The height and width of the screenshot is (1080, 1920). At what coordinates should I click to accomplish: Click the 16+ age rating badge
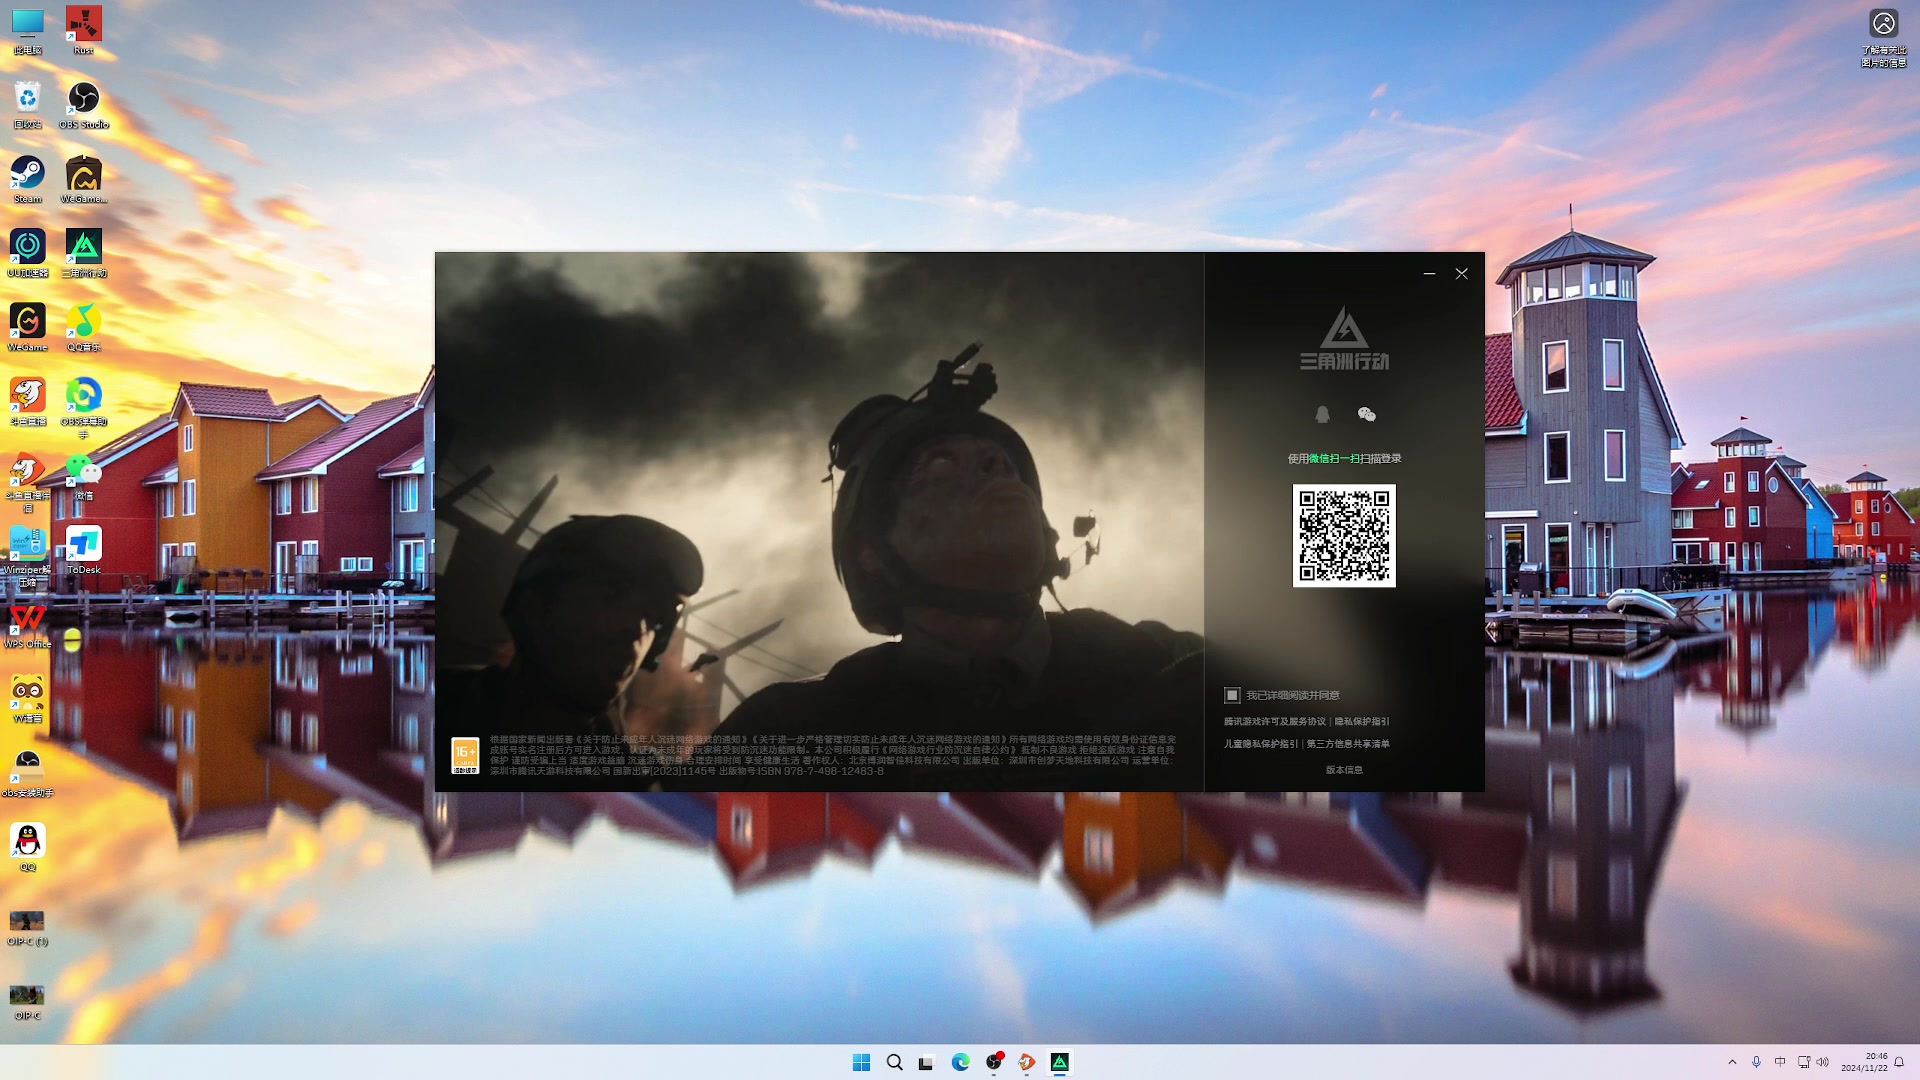coord(465,756)
